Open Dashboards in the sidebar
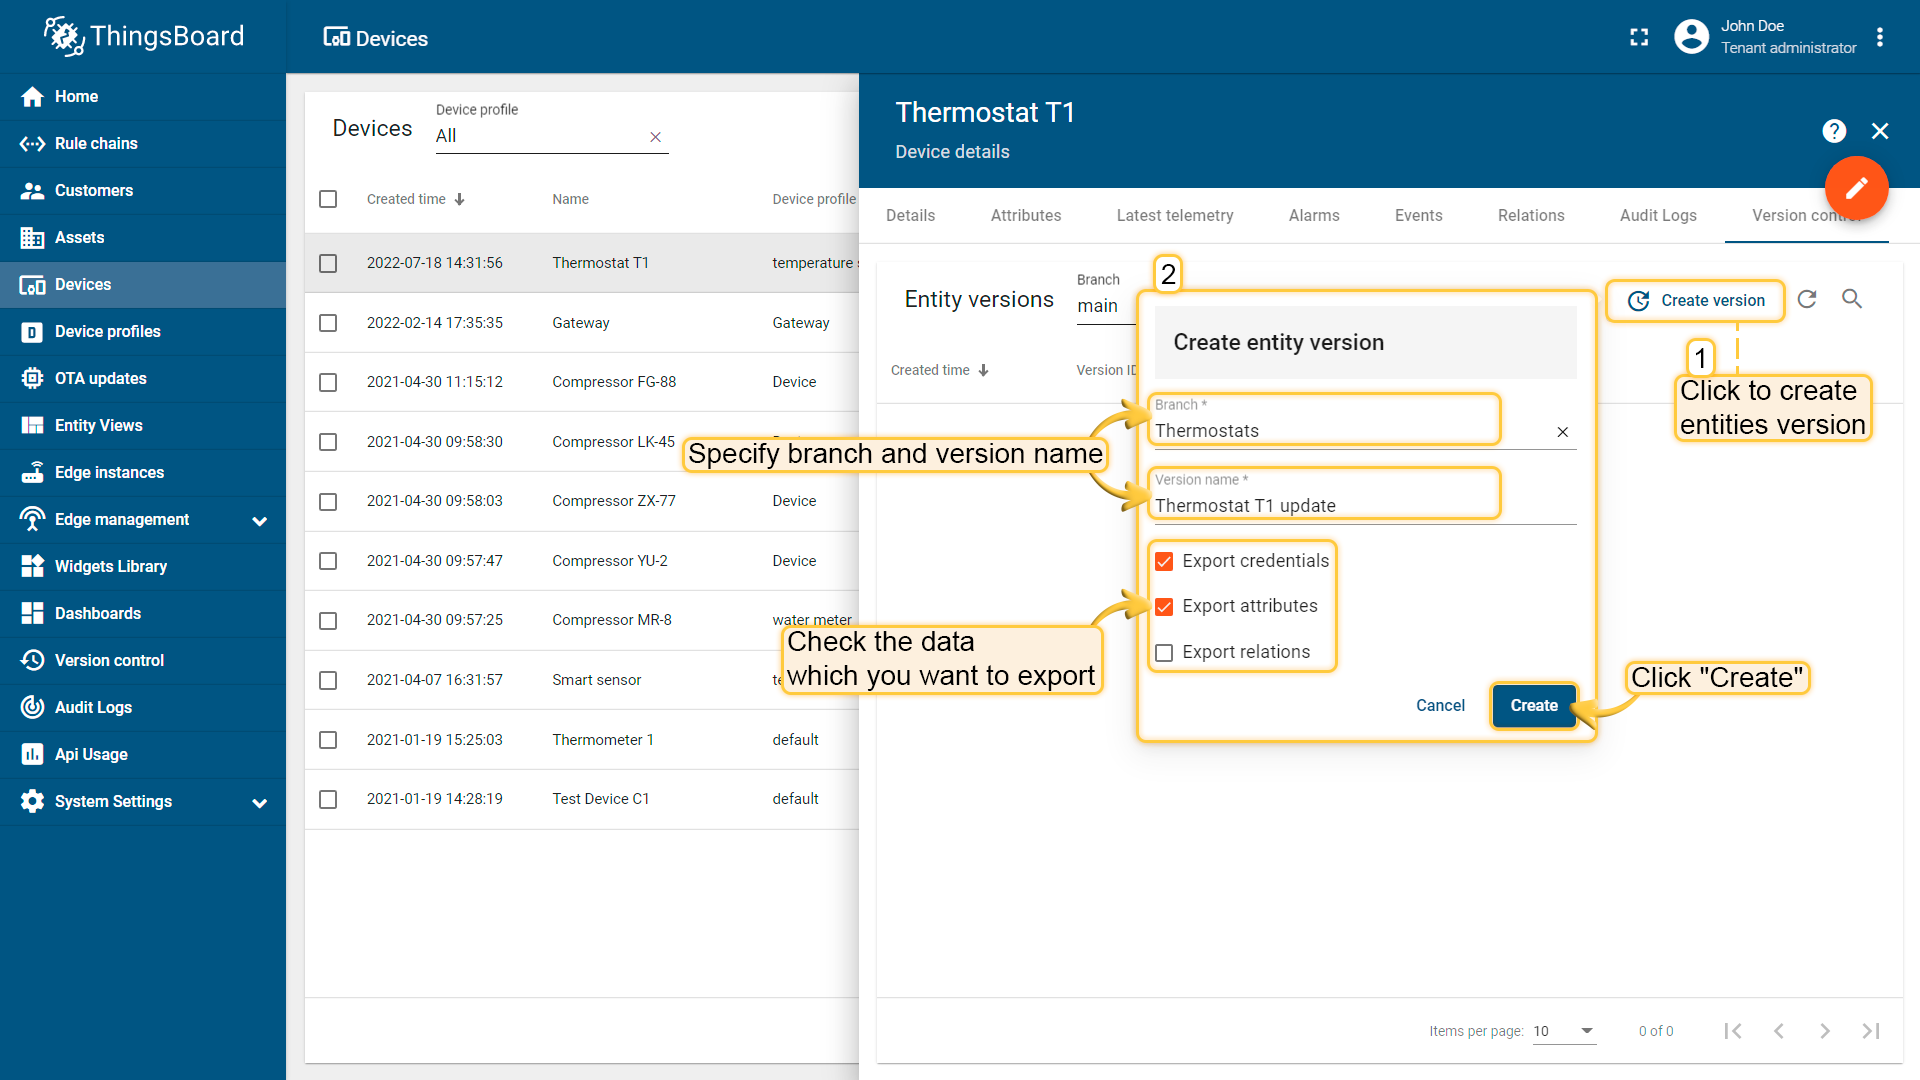Screen dimensions: 1920x1080 tap(143, 613)
